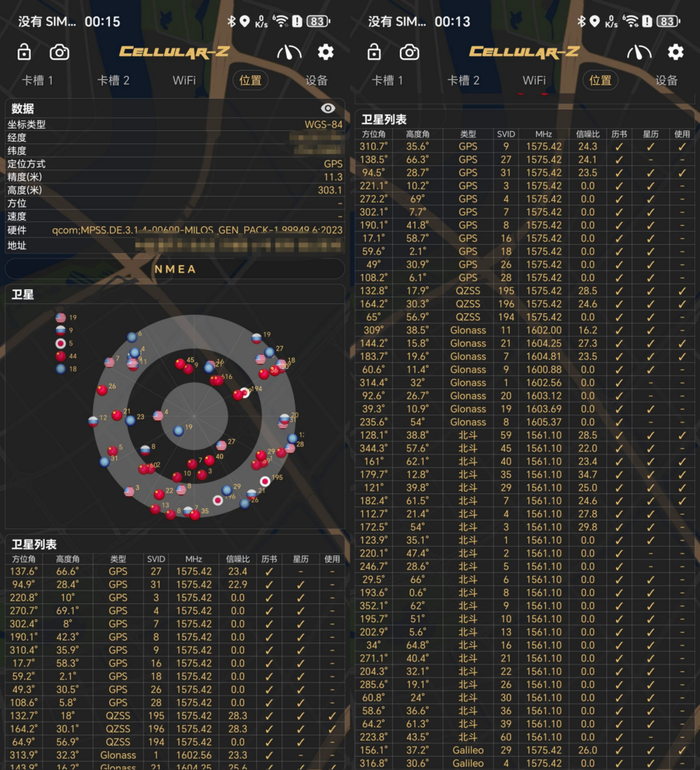Tap the 高度 value 303.1
The image size is (700, 770).
330,190
